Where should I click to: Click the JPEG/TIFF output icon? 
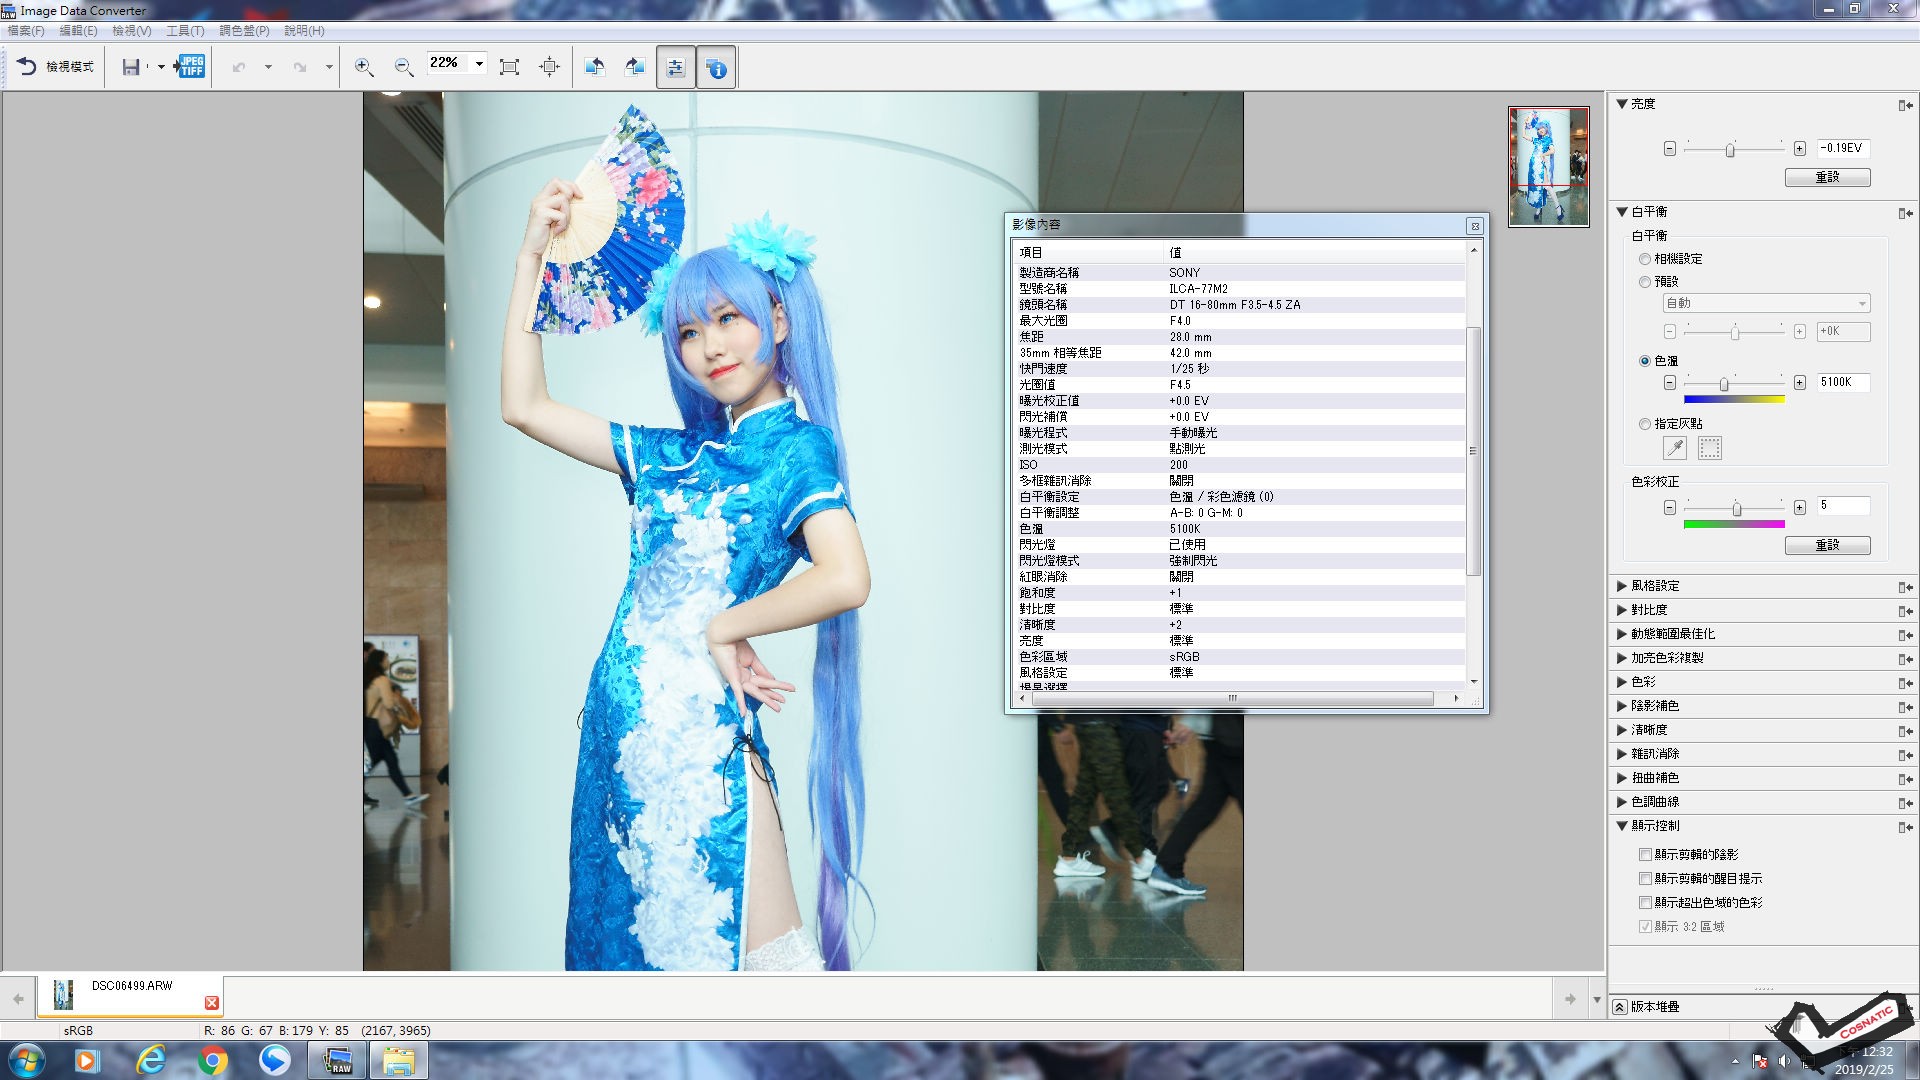pyautogui.click(x=190, y=67)
